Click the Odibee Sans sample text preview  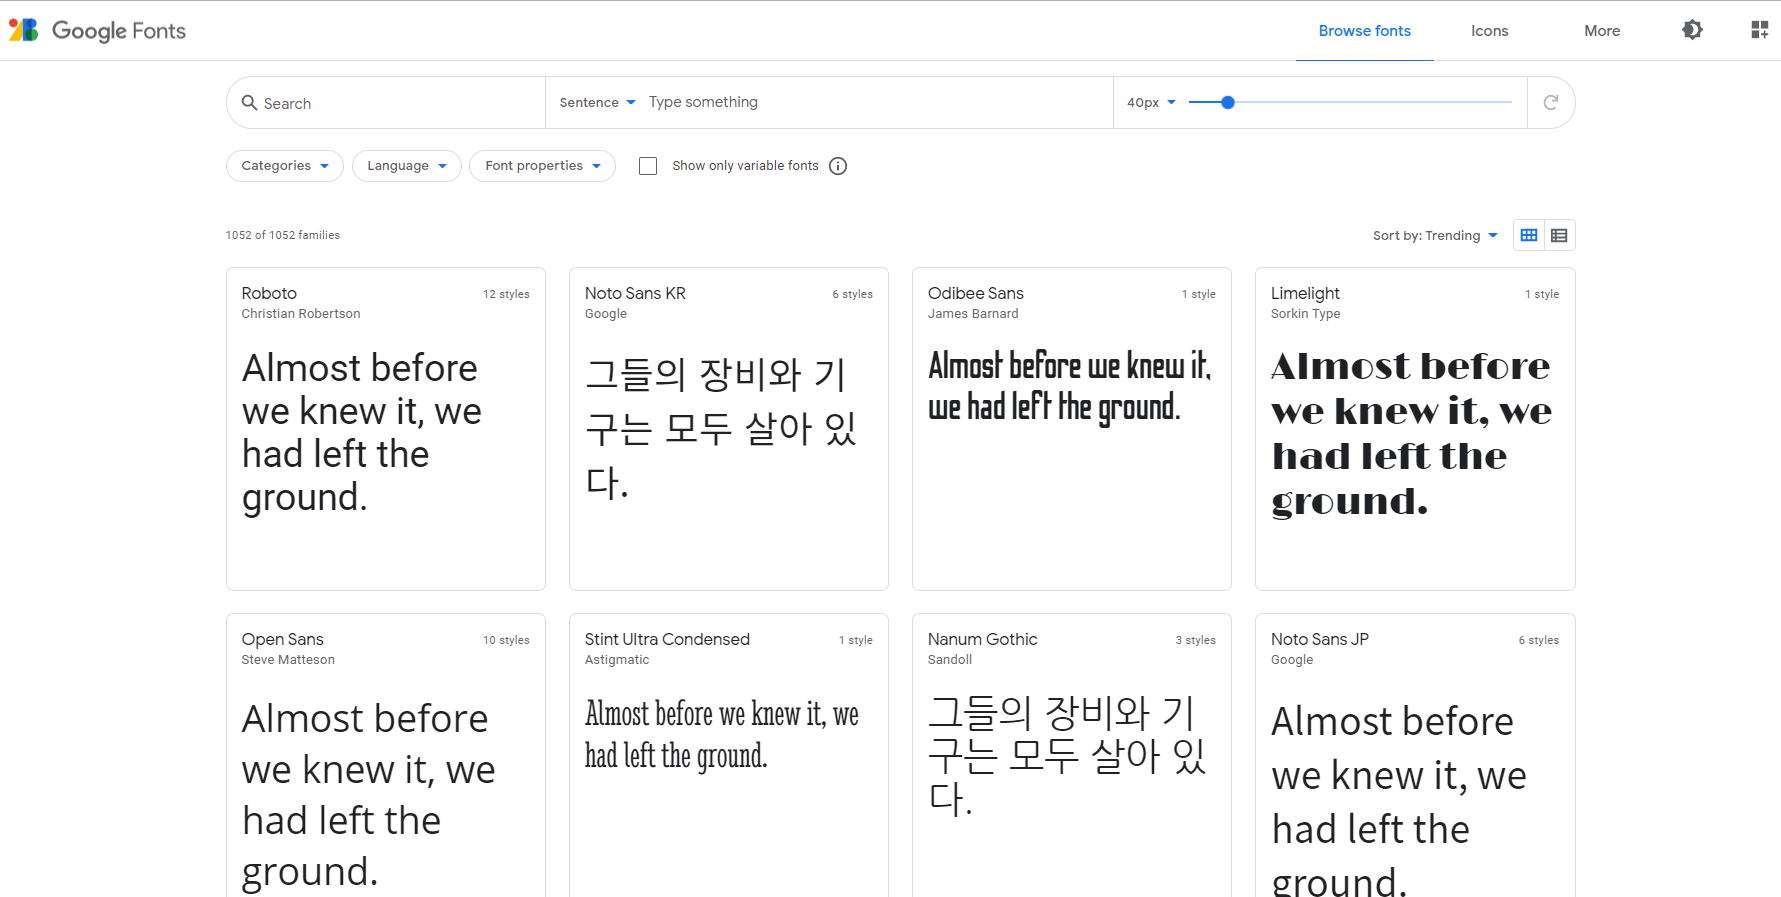click(x=1069, y=386)
